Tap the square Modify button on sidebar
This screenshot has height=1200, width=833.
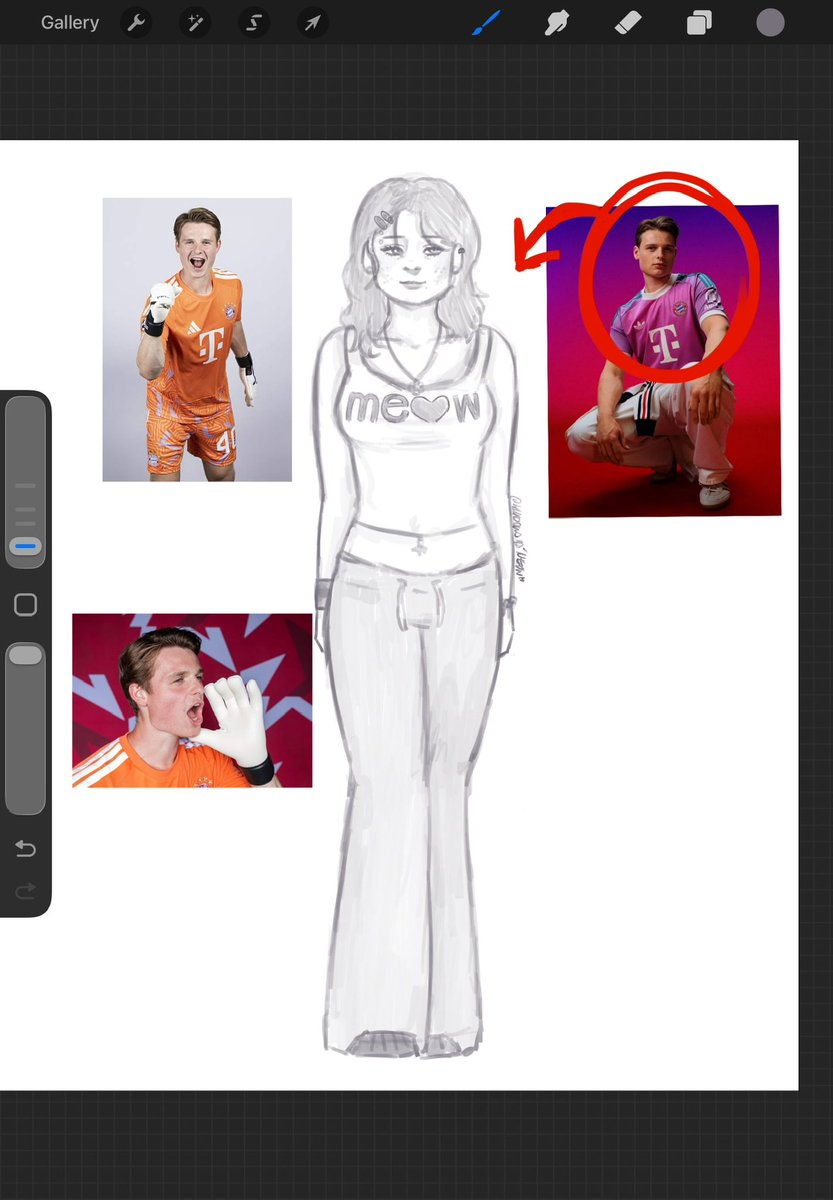(x=26, y=604)
